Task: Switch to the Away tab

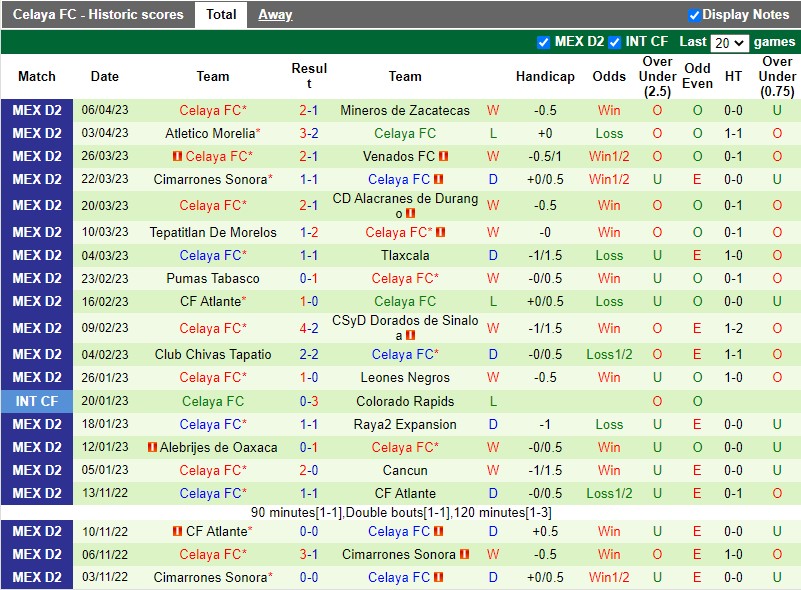Action: tap(275, 15)
